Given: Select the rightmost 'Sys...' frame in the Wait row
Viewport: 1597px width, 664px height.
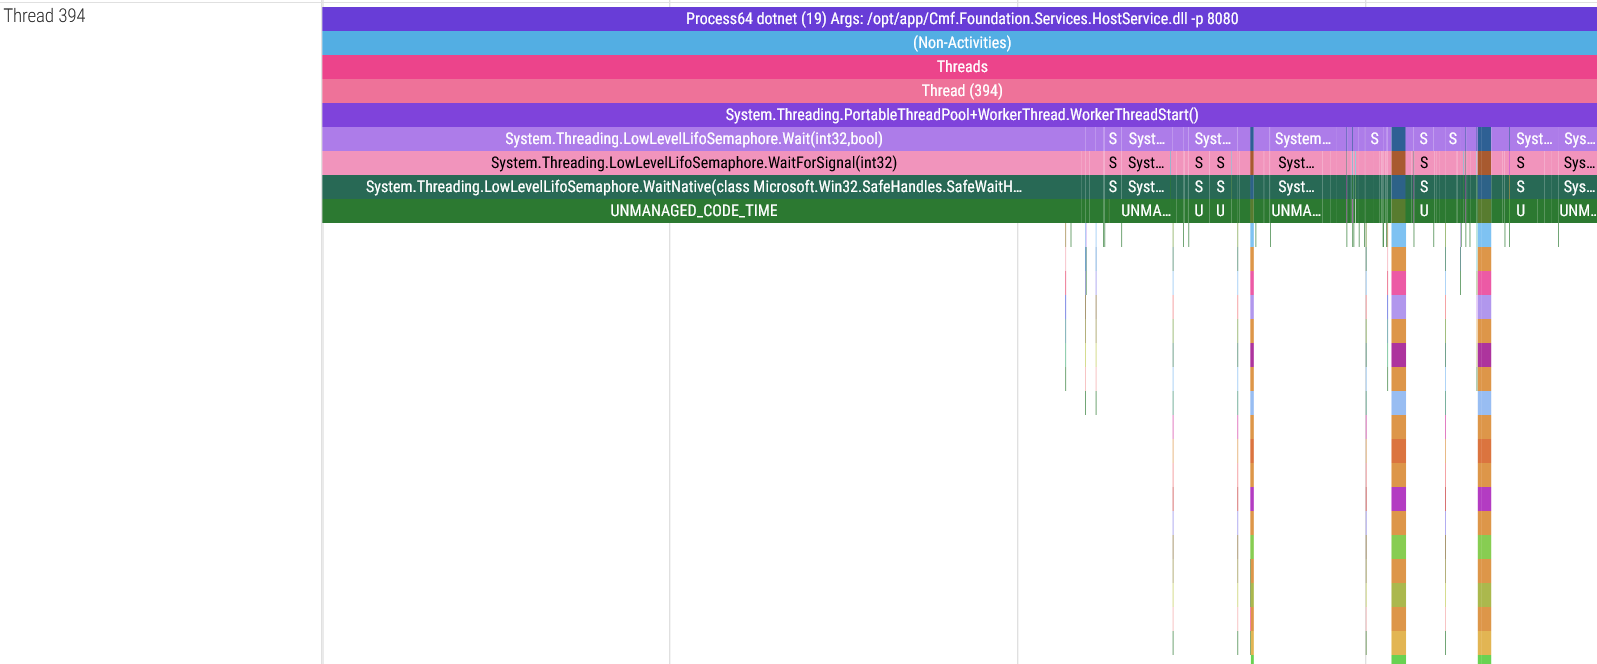Looking at the screenshot, I should (x=1578, y=139).
